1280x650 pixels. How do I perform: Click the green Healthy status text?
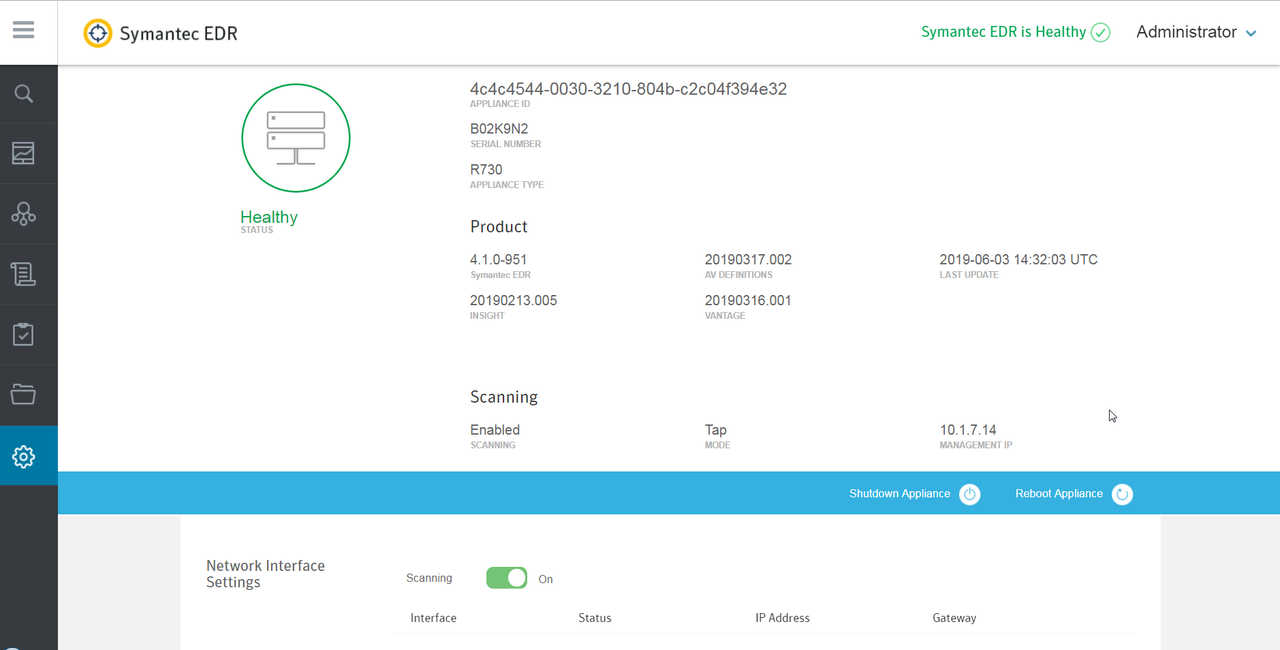269,217
